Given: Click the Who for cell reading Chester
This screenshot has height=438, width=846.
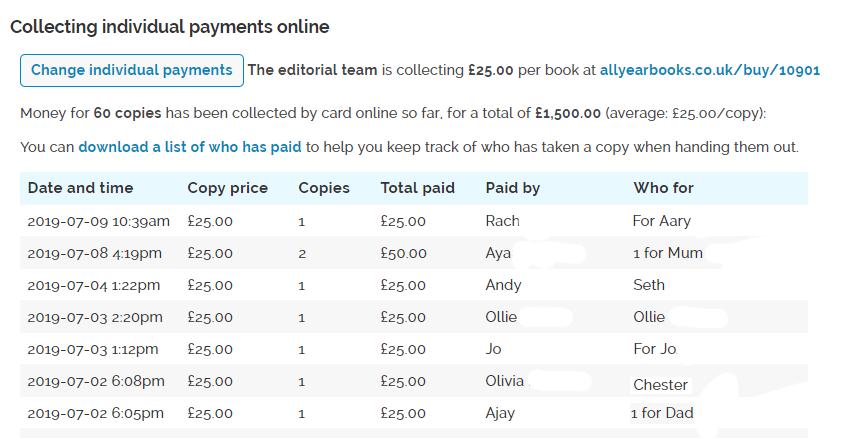Looking at the screenshot, I should (x=660, y=384).
